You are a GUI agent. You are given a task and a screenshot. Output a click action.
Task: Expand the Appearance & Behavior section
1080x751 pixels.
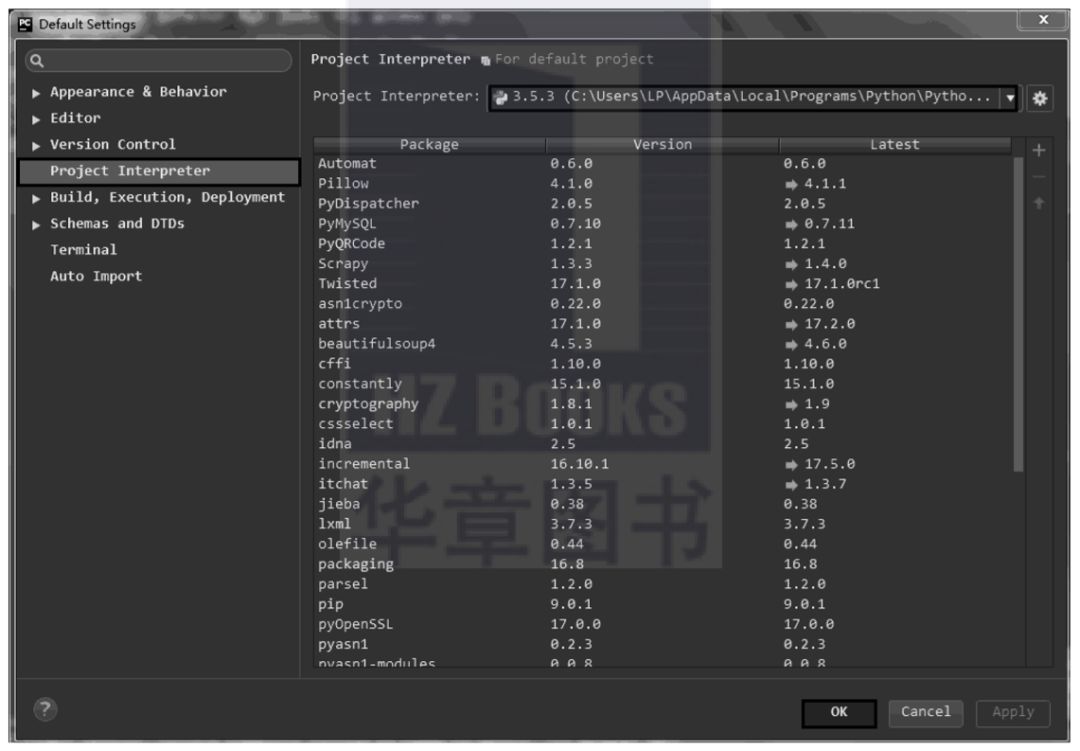(36, 93)
